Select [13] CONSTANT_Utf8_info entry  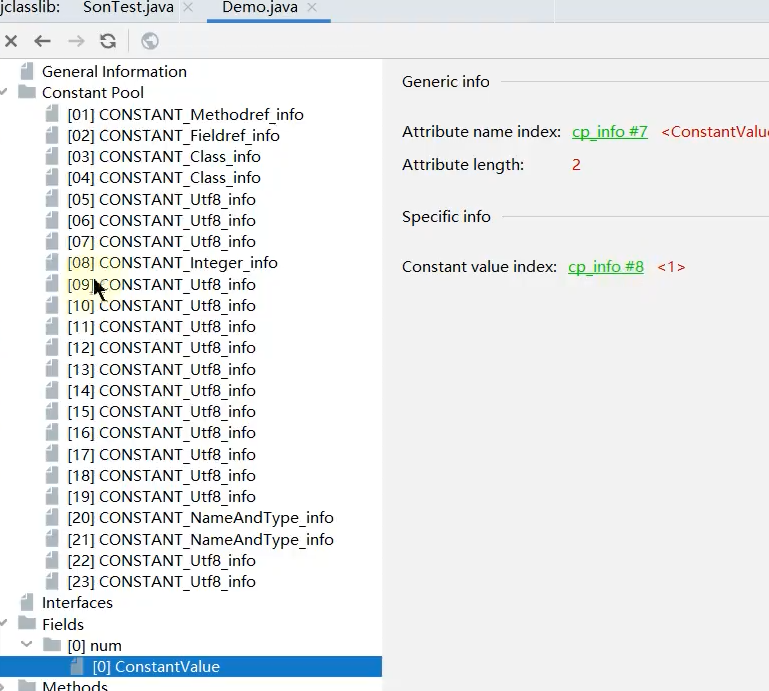pyautogui.click(x=161, y=370)
